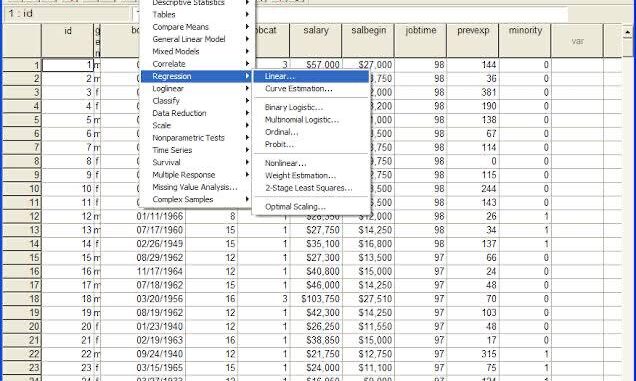Select the Regression menu entry
This screenshot has height=381, width=636.
click(x=197, y=76)
